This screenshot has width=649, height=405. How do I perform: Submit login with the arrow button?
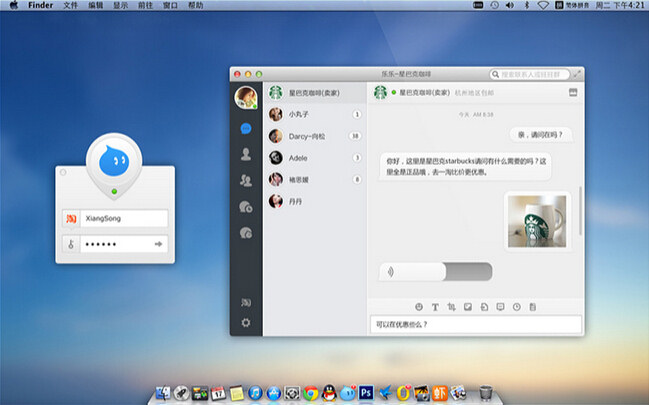point(159,244)
